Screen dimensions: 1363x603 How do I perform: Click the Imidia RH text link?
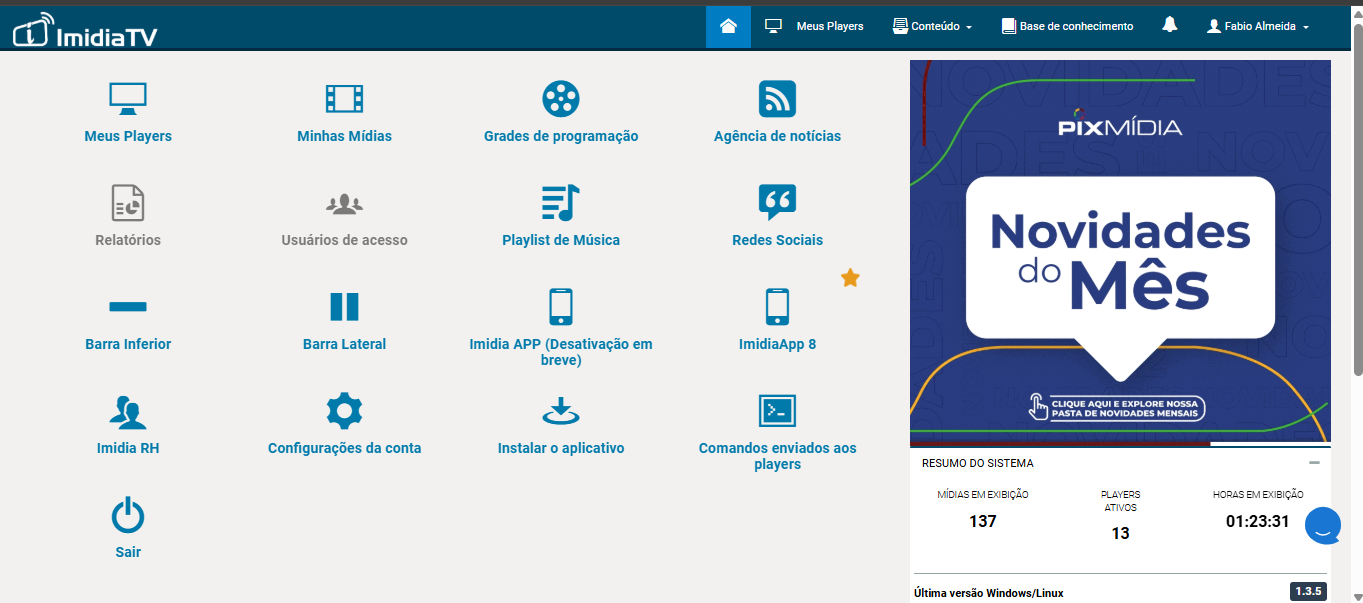[x=128, y=448]
